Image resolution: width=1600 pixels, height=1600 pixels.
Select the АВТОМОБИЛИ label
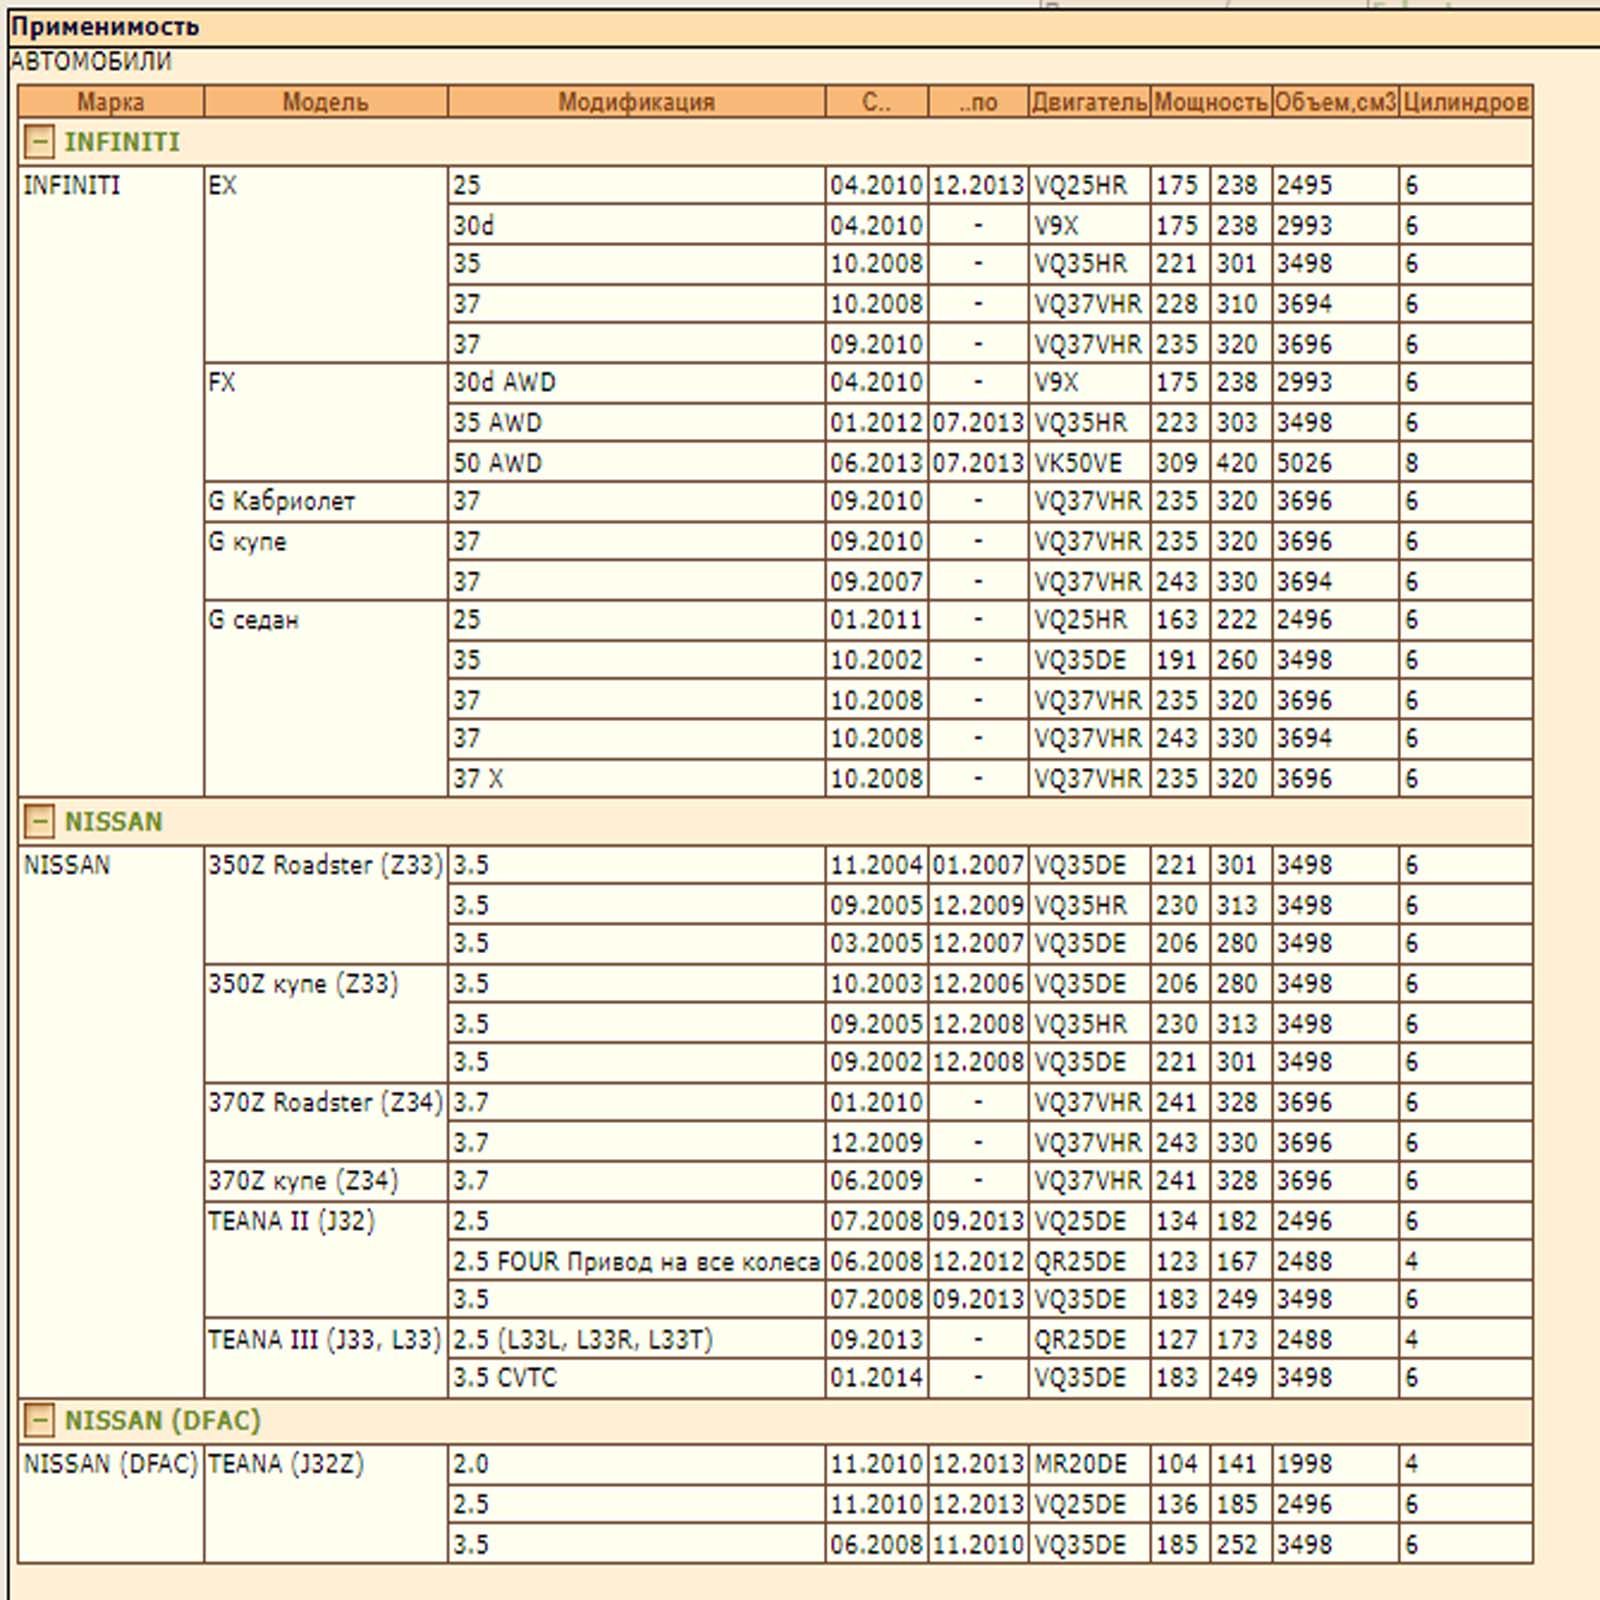91,62
